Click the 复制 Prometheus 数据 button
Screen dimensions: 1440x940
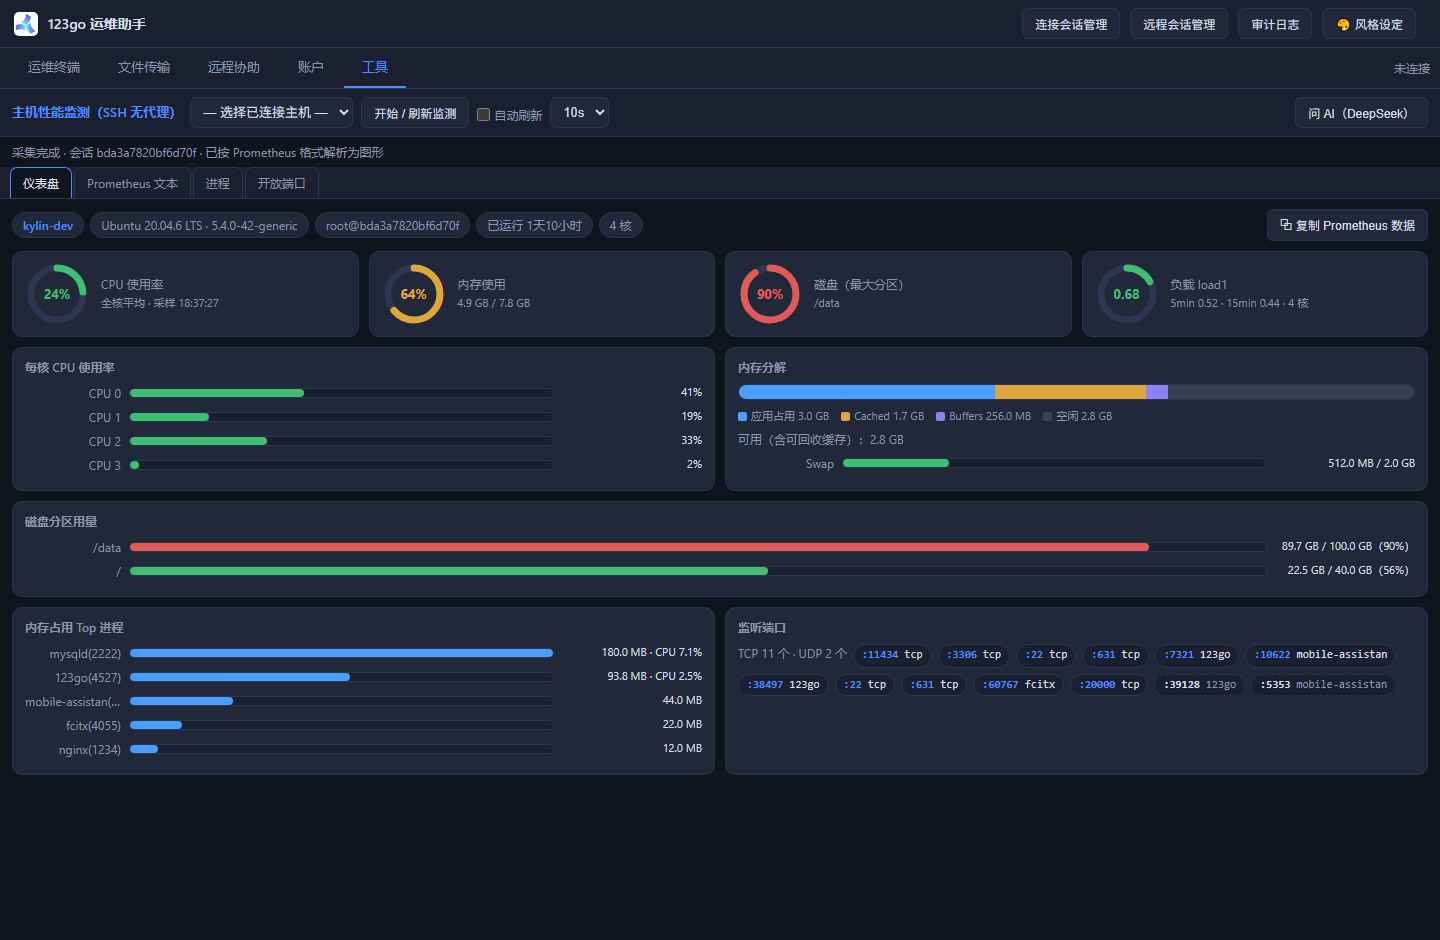1347,225
